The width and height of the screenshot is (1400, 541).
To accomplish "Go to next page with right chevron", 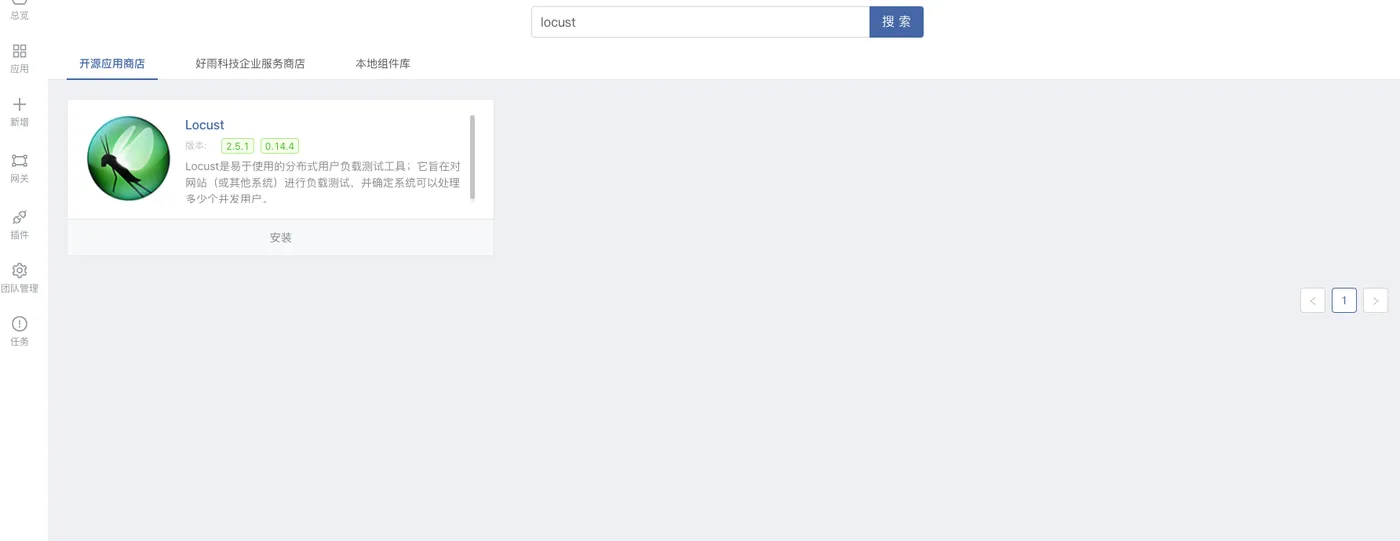I will (x=1375, y=300).
